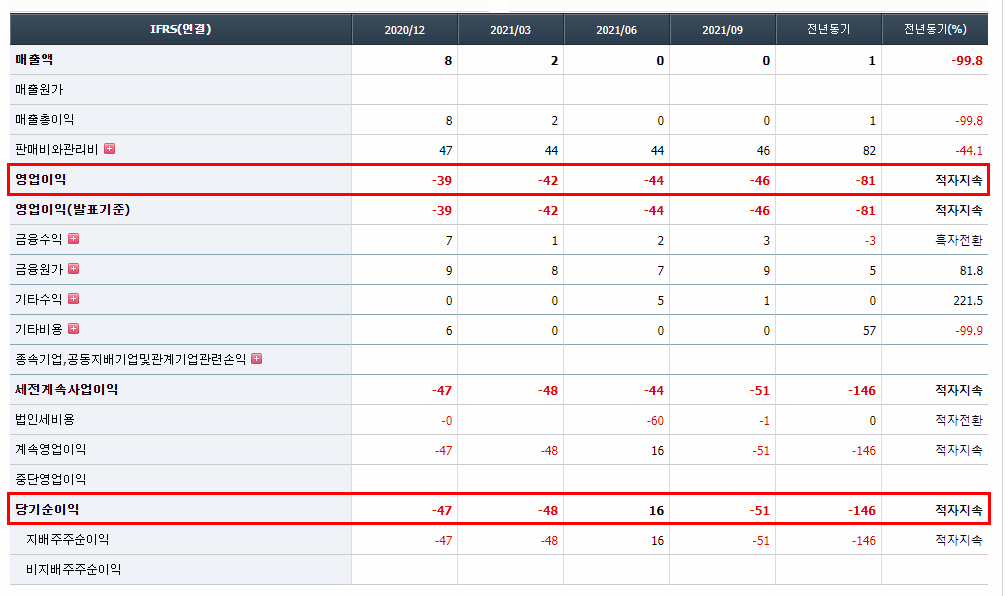The height and width of the screenshot is (596, 1005).
Task: Select the 매출원가 row label
Action: pos(39,90)
